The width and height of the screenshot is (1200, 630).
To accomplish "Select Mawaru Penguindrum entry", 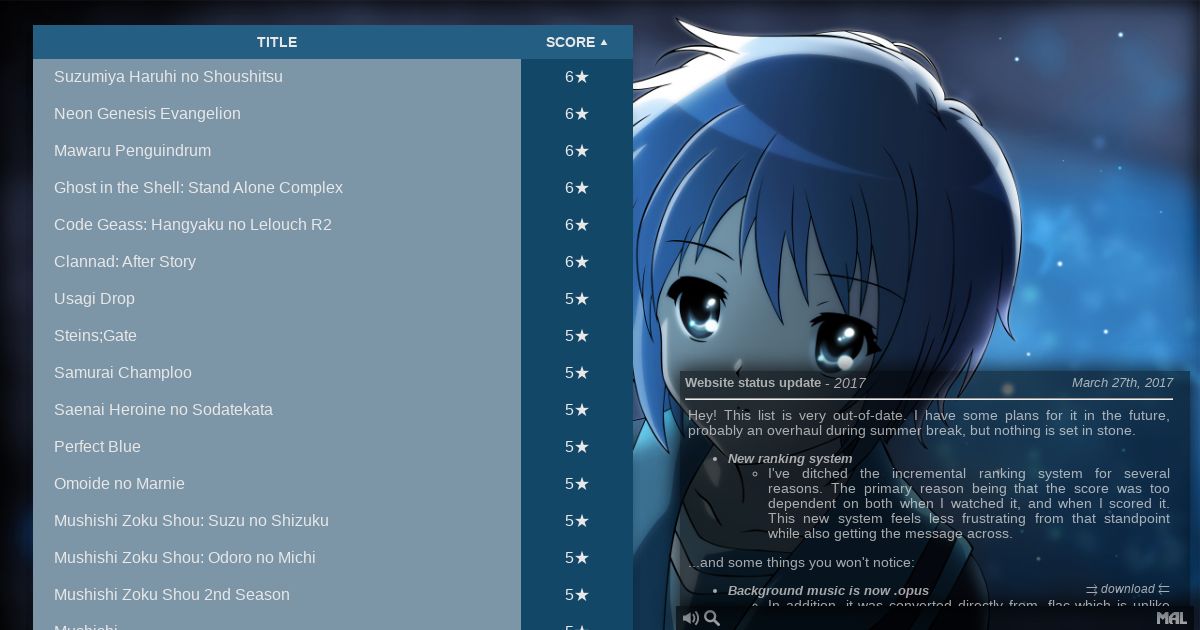I will (132, 151).
